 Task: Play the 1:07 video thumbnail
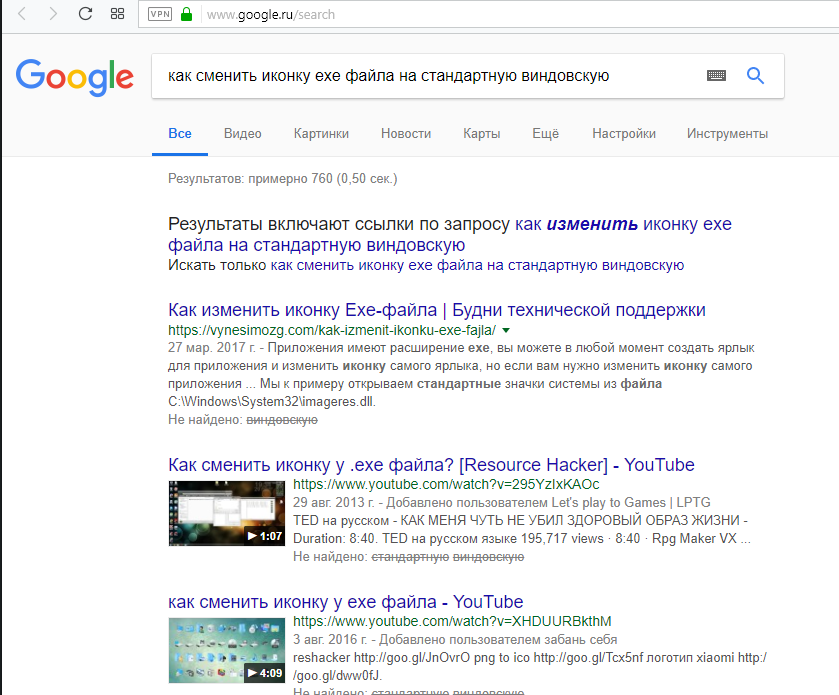point(227,513)
